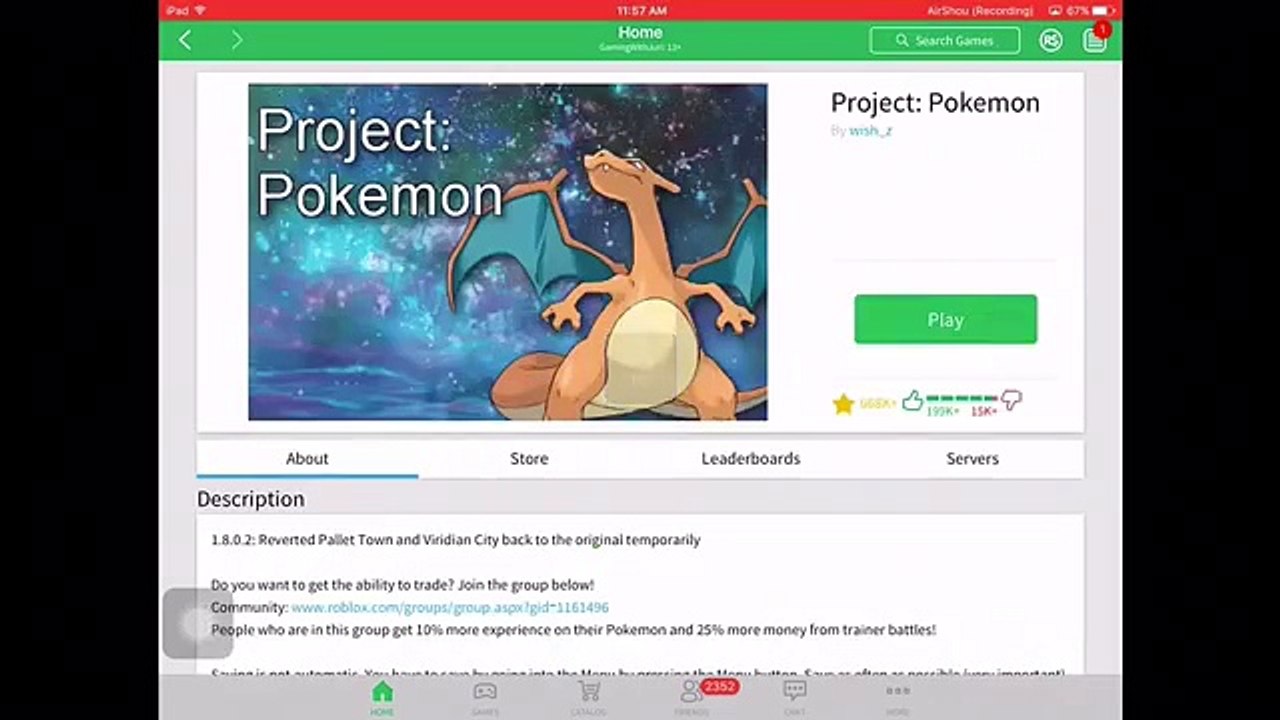
Task: Favorite the game with the star icon
Action: [843, 403]
